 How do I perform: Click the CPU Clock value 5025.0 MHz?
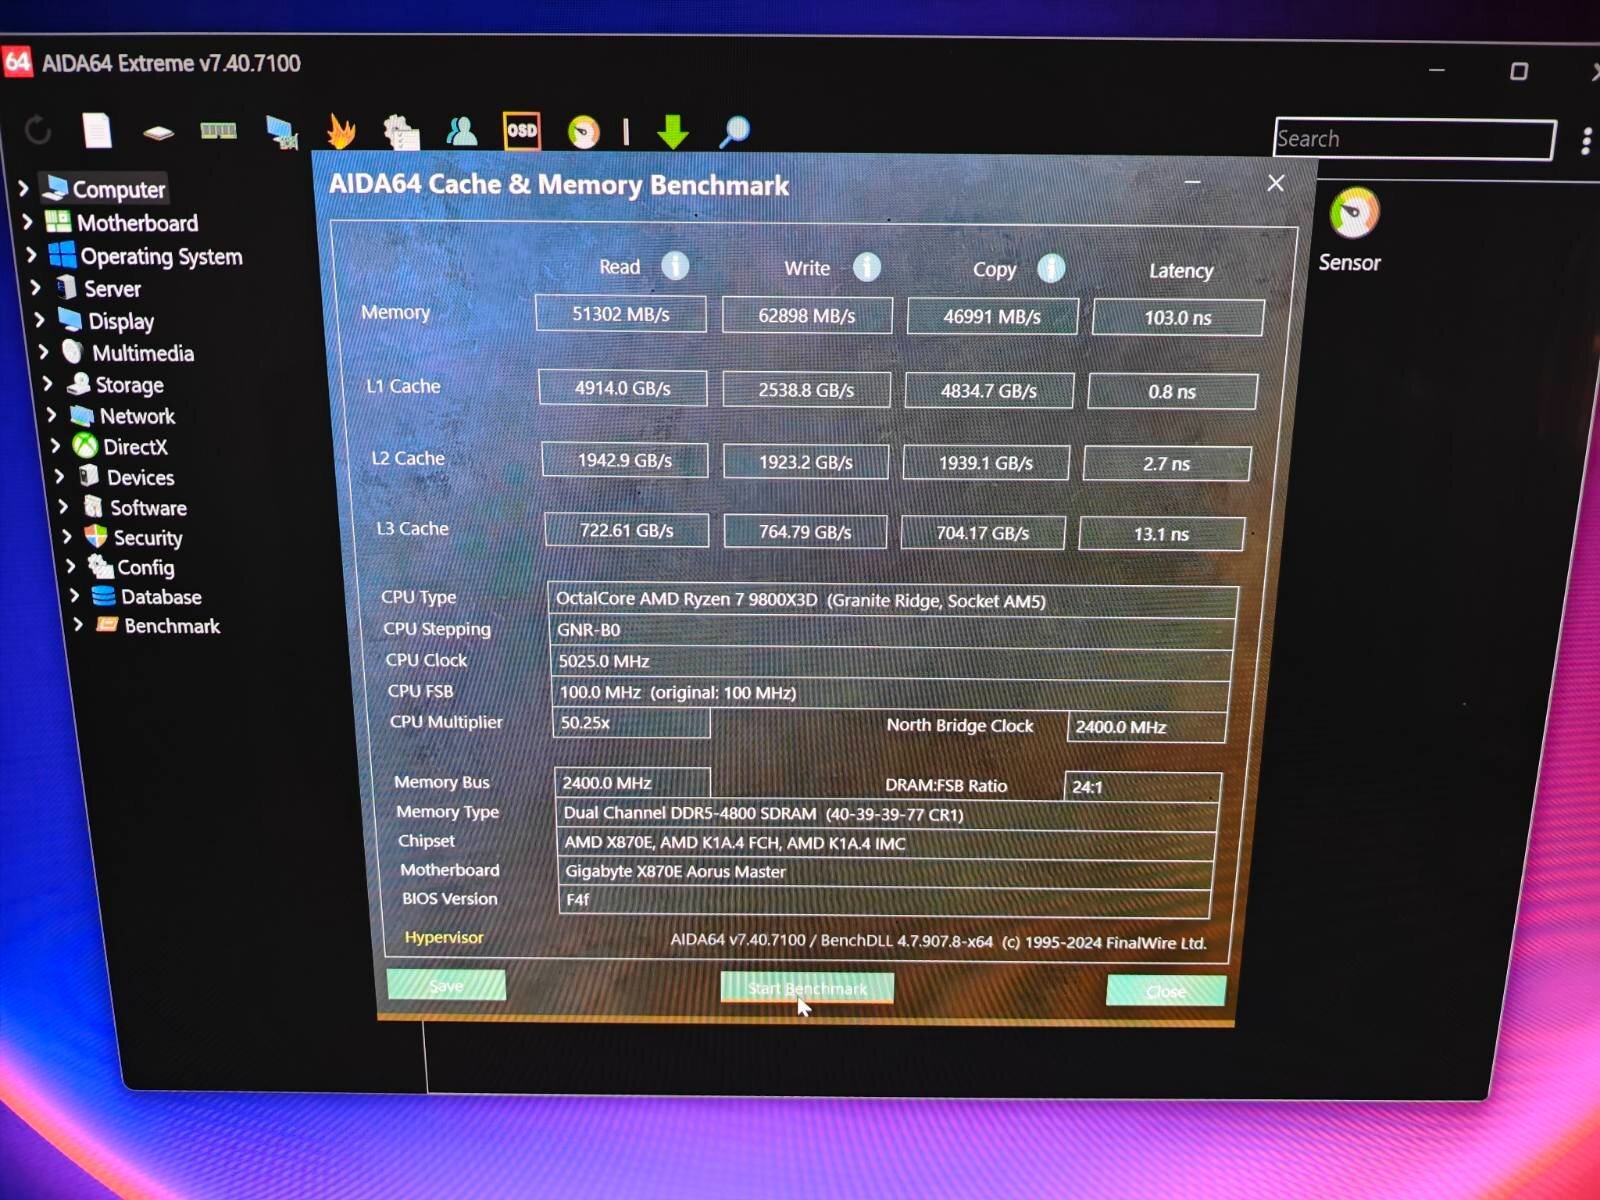pyautogui.click(x=891, y=661)
